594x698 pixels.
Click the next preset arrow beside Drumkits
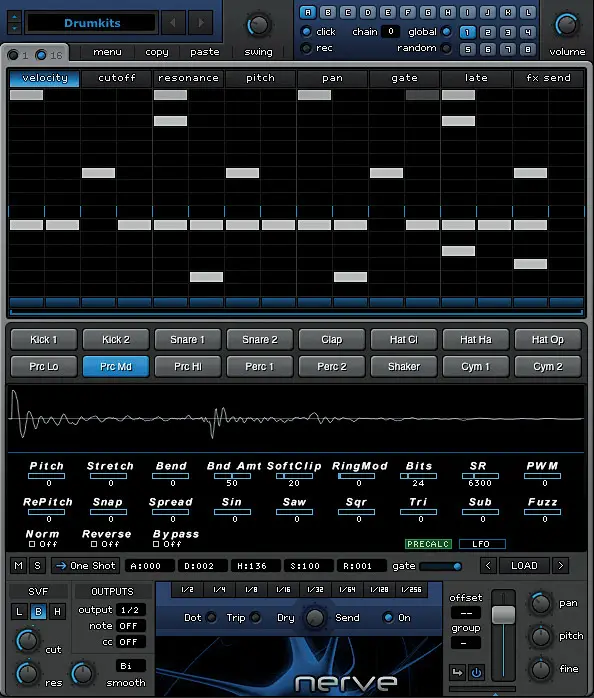[200, 22]
